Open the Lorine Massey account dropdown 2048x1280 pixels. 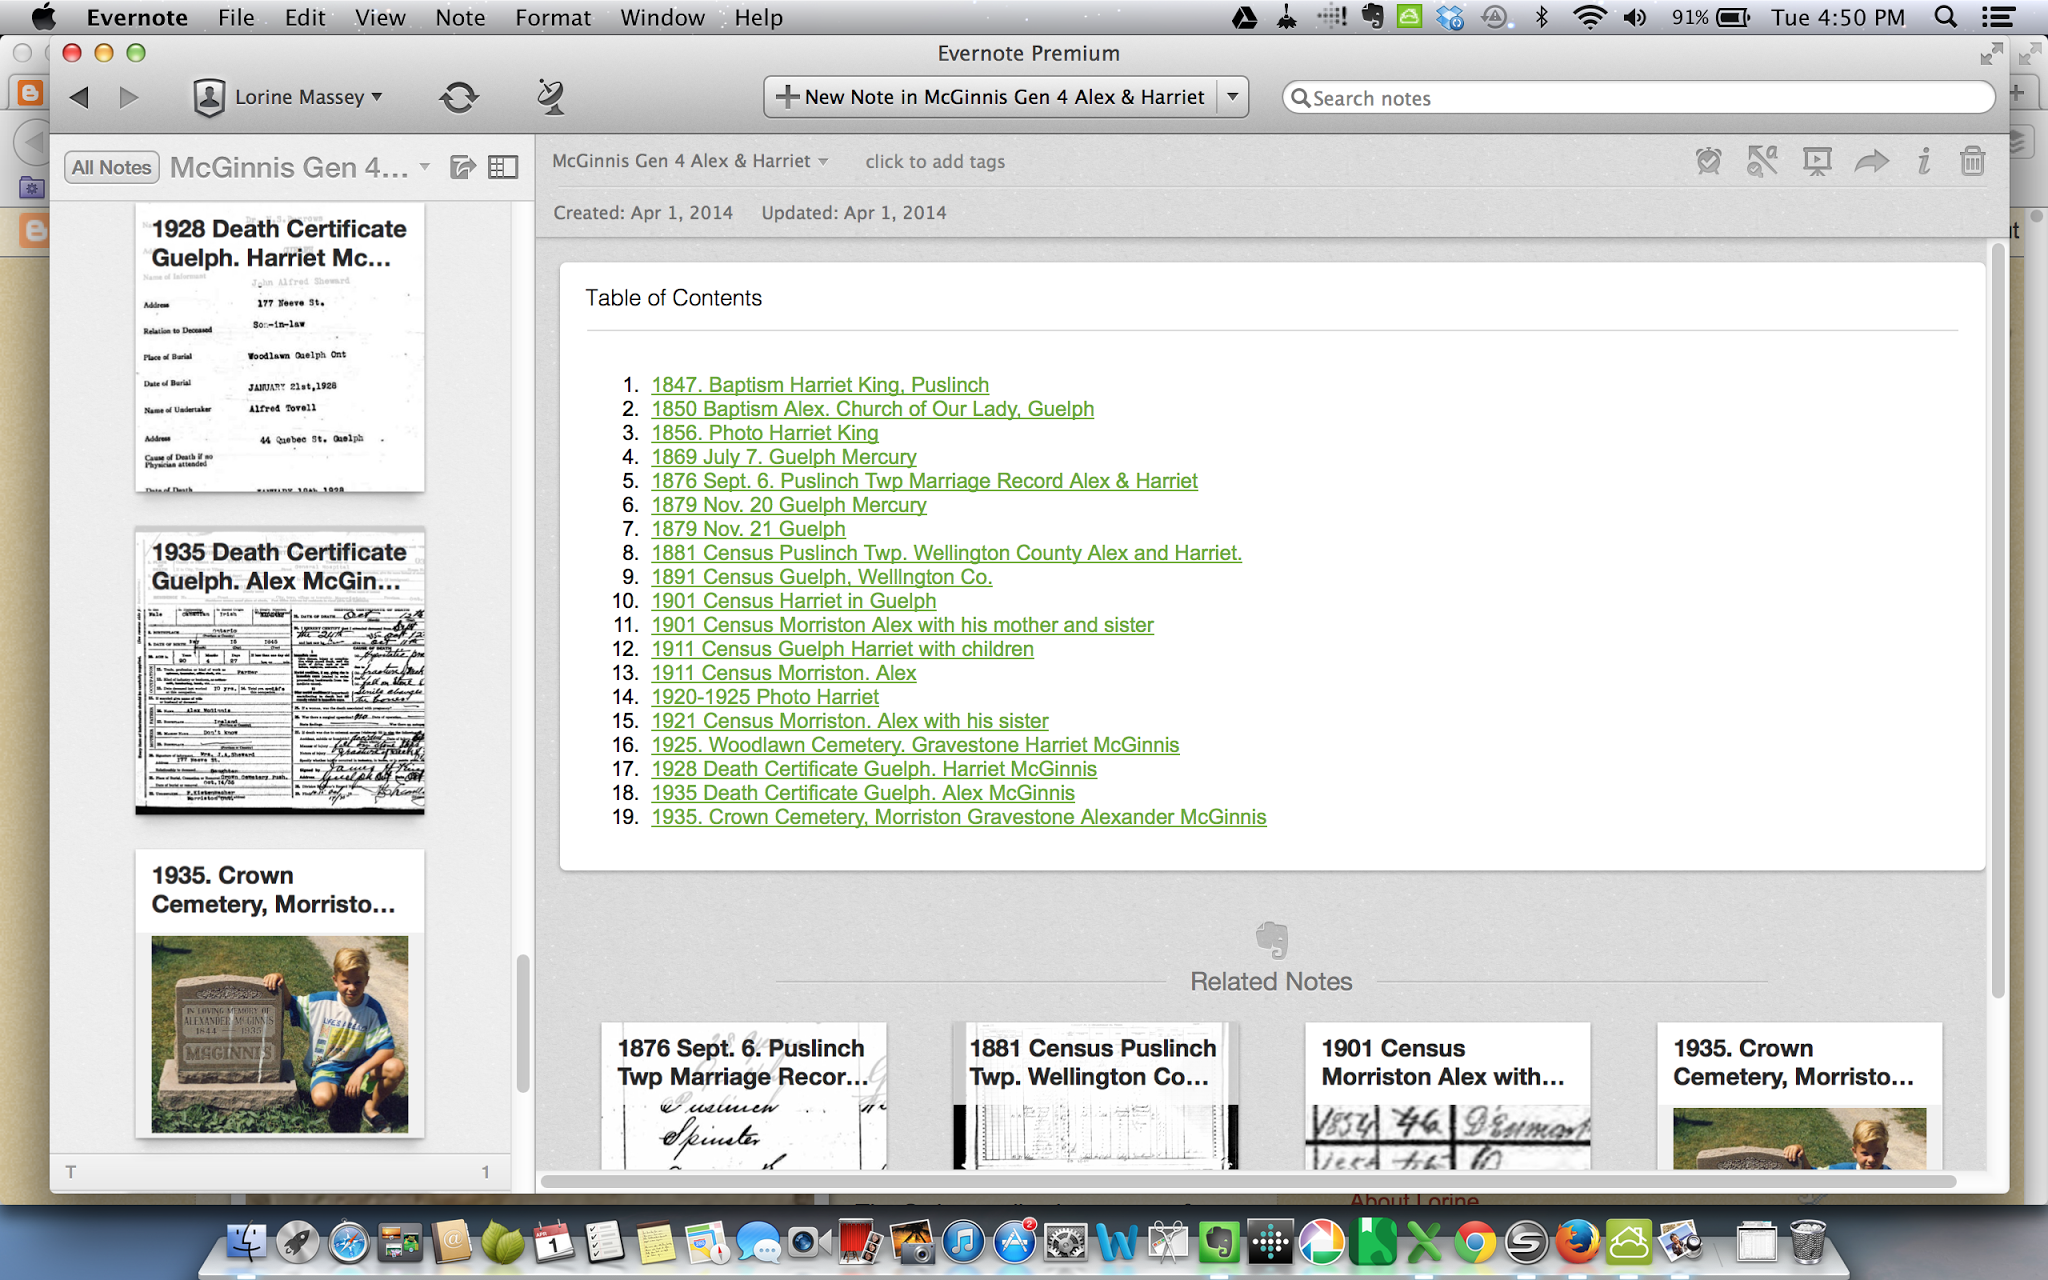point(292,96)
